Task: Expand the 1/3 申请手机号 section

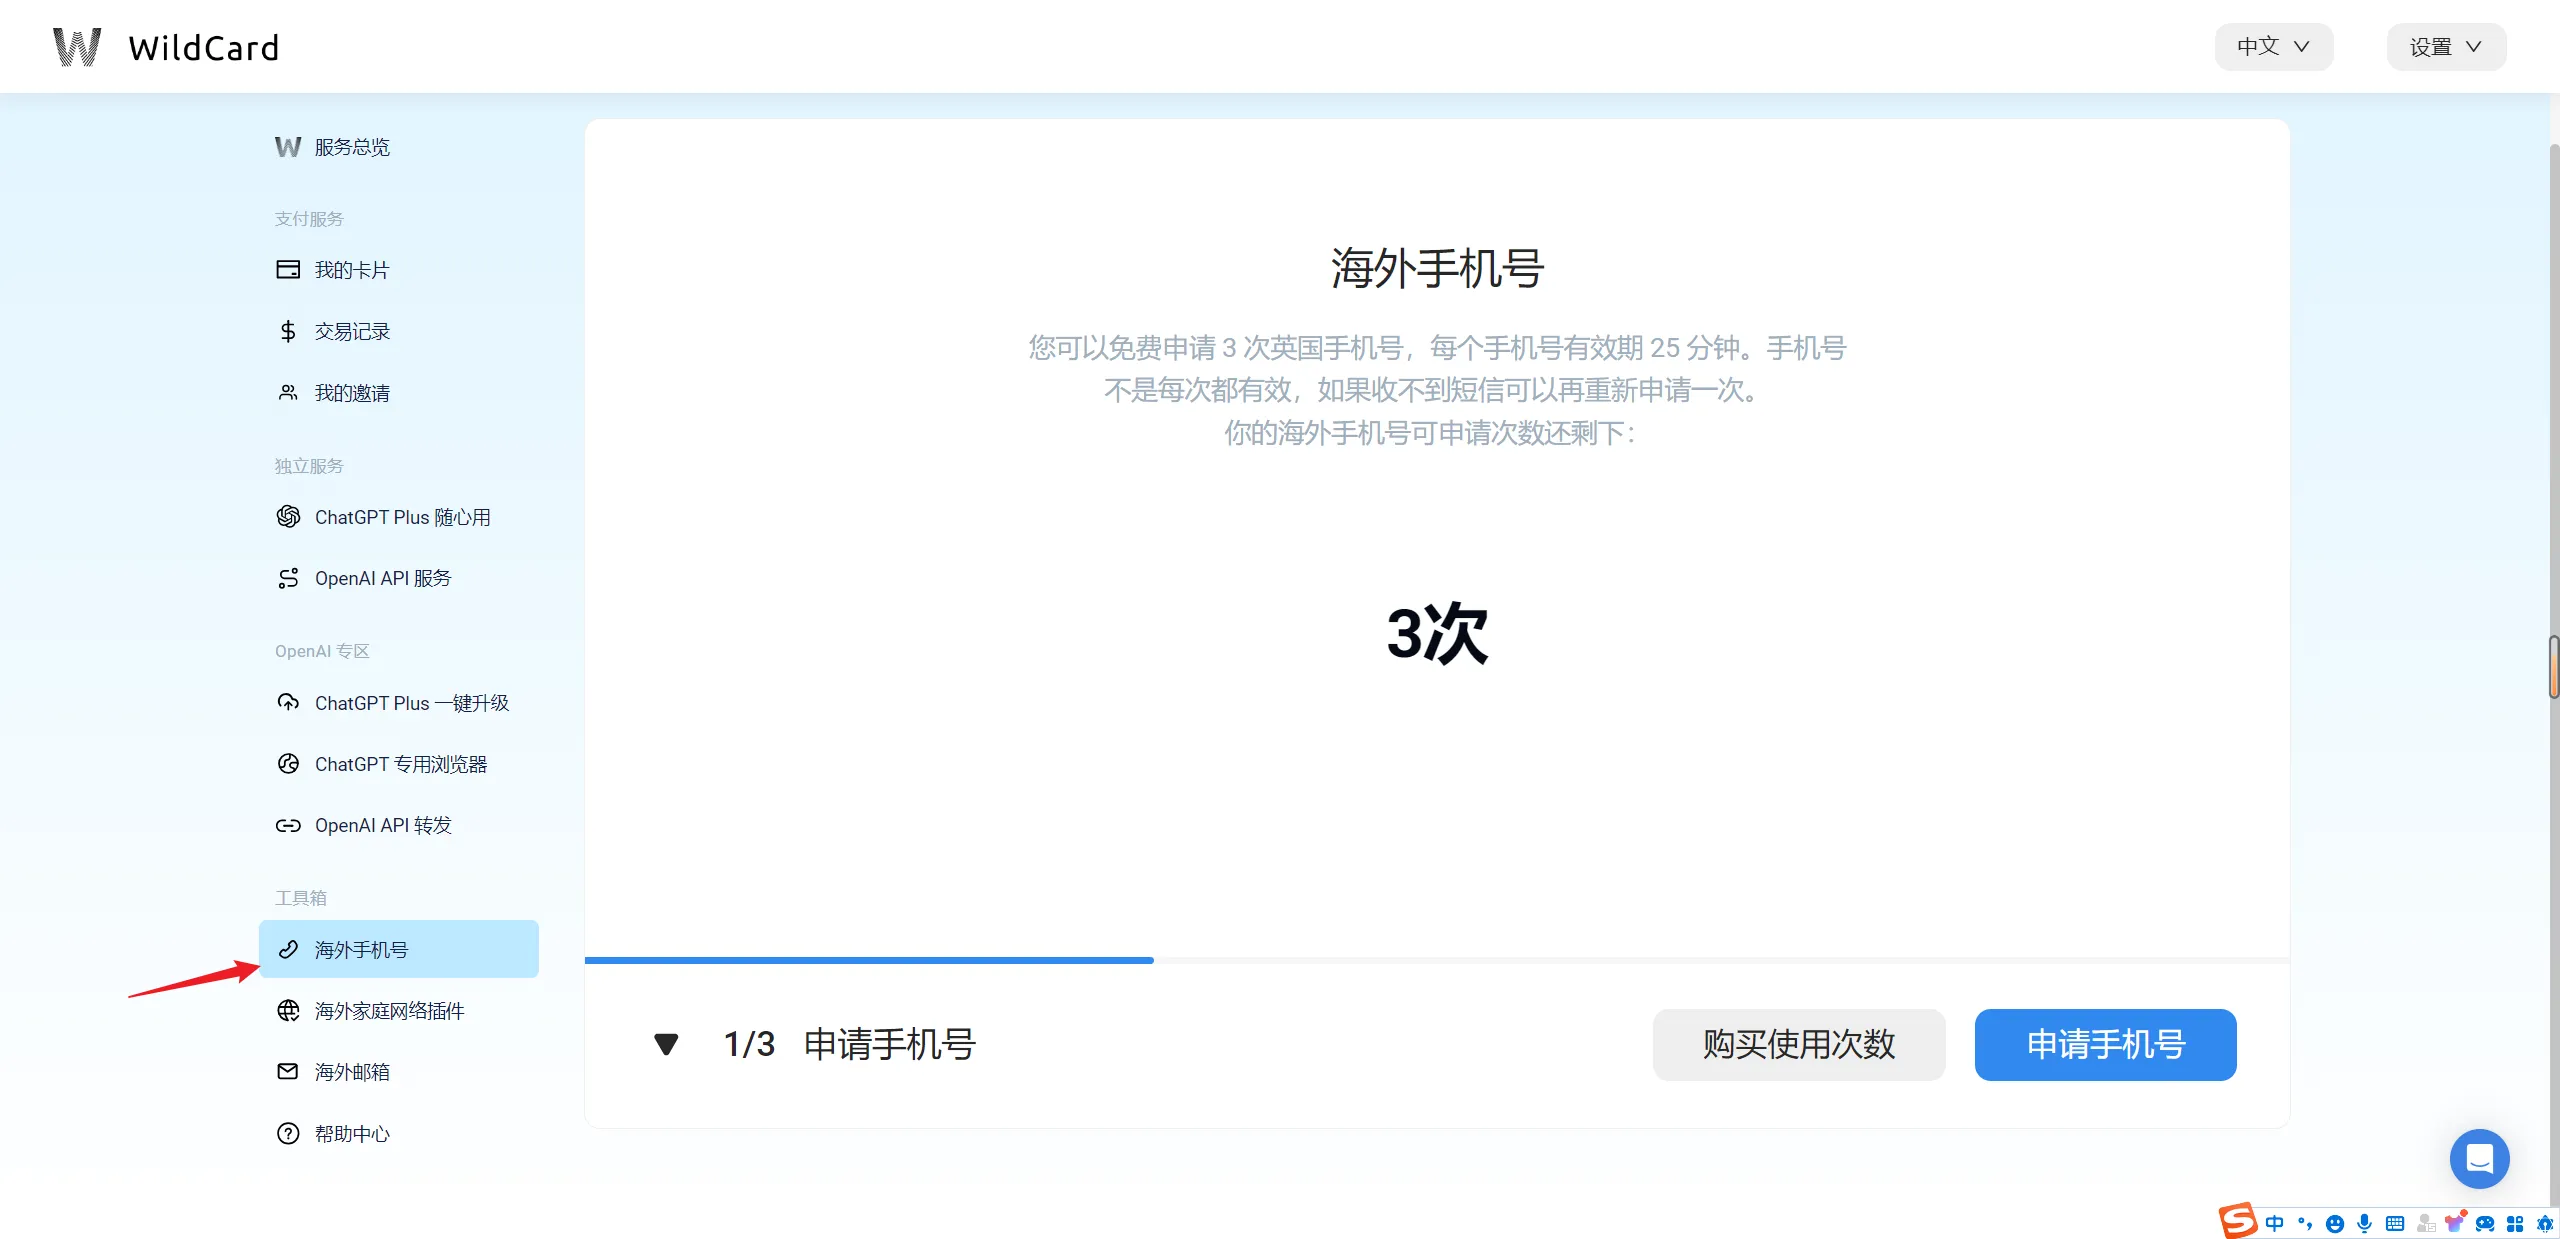Action: tap(664, 1043)
